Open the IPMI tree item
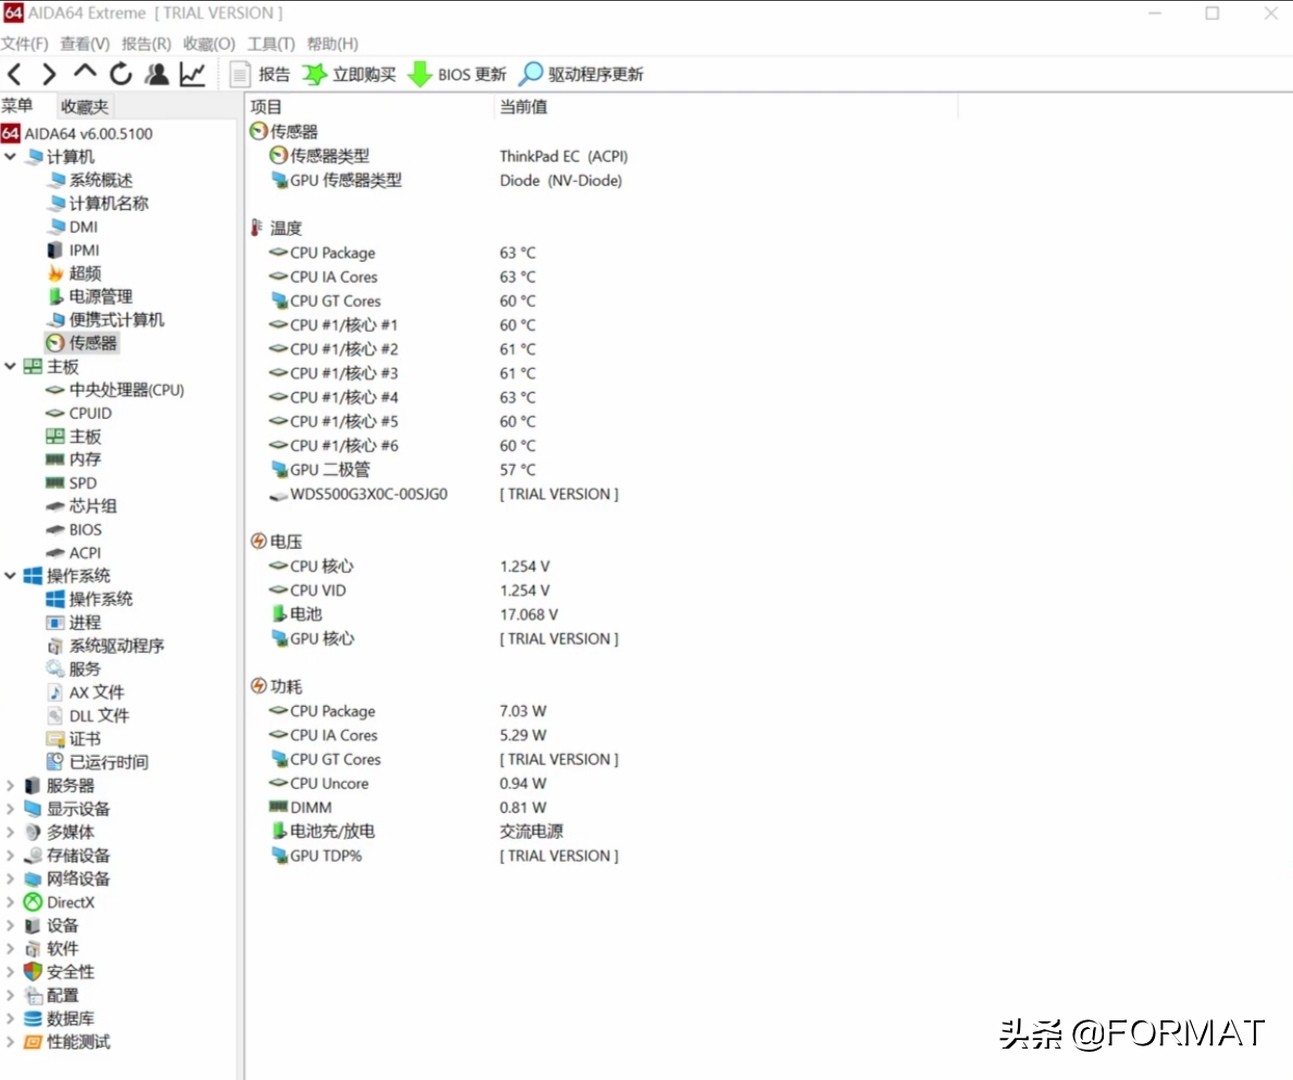 pyautogui.click(x=73, y=250)
